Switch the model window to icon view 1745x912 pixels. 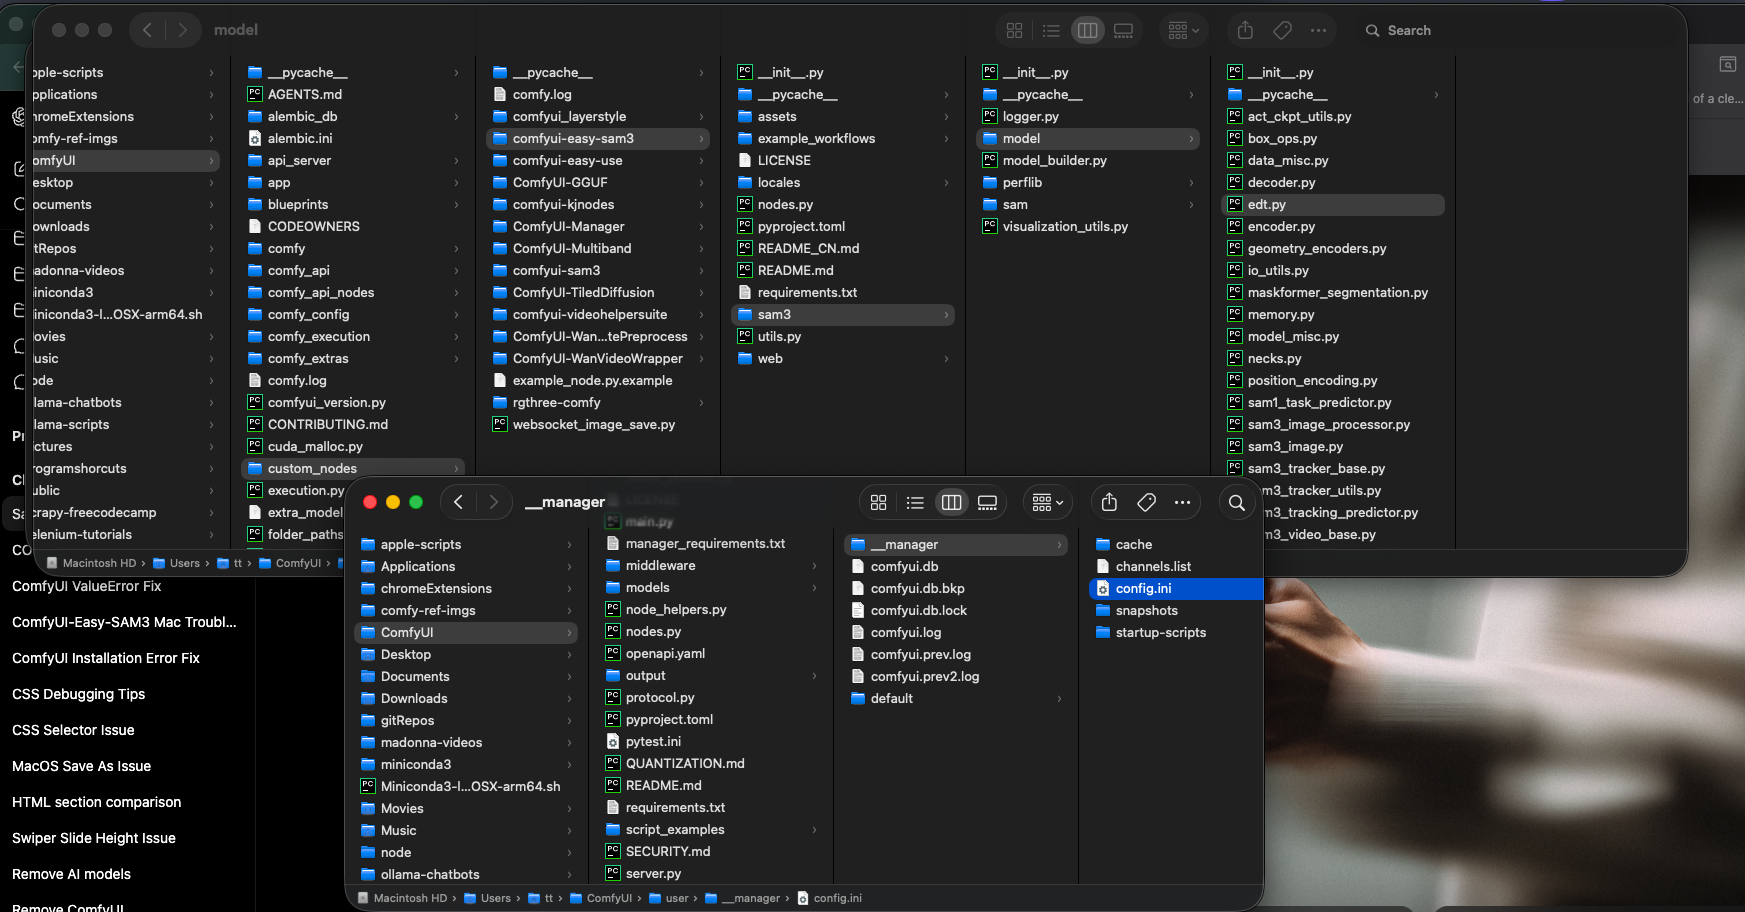1014,30
